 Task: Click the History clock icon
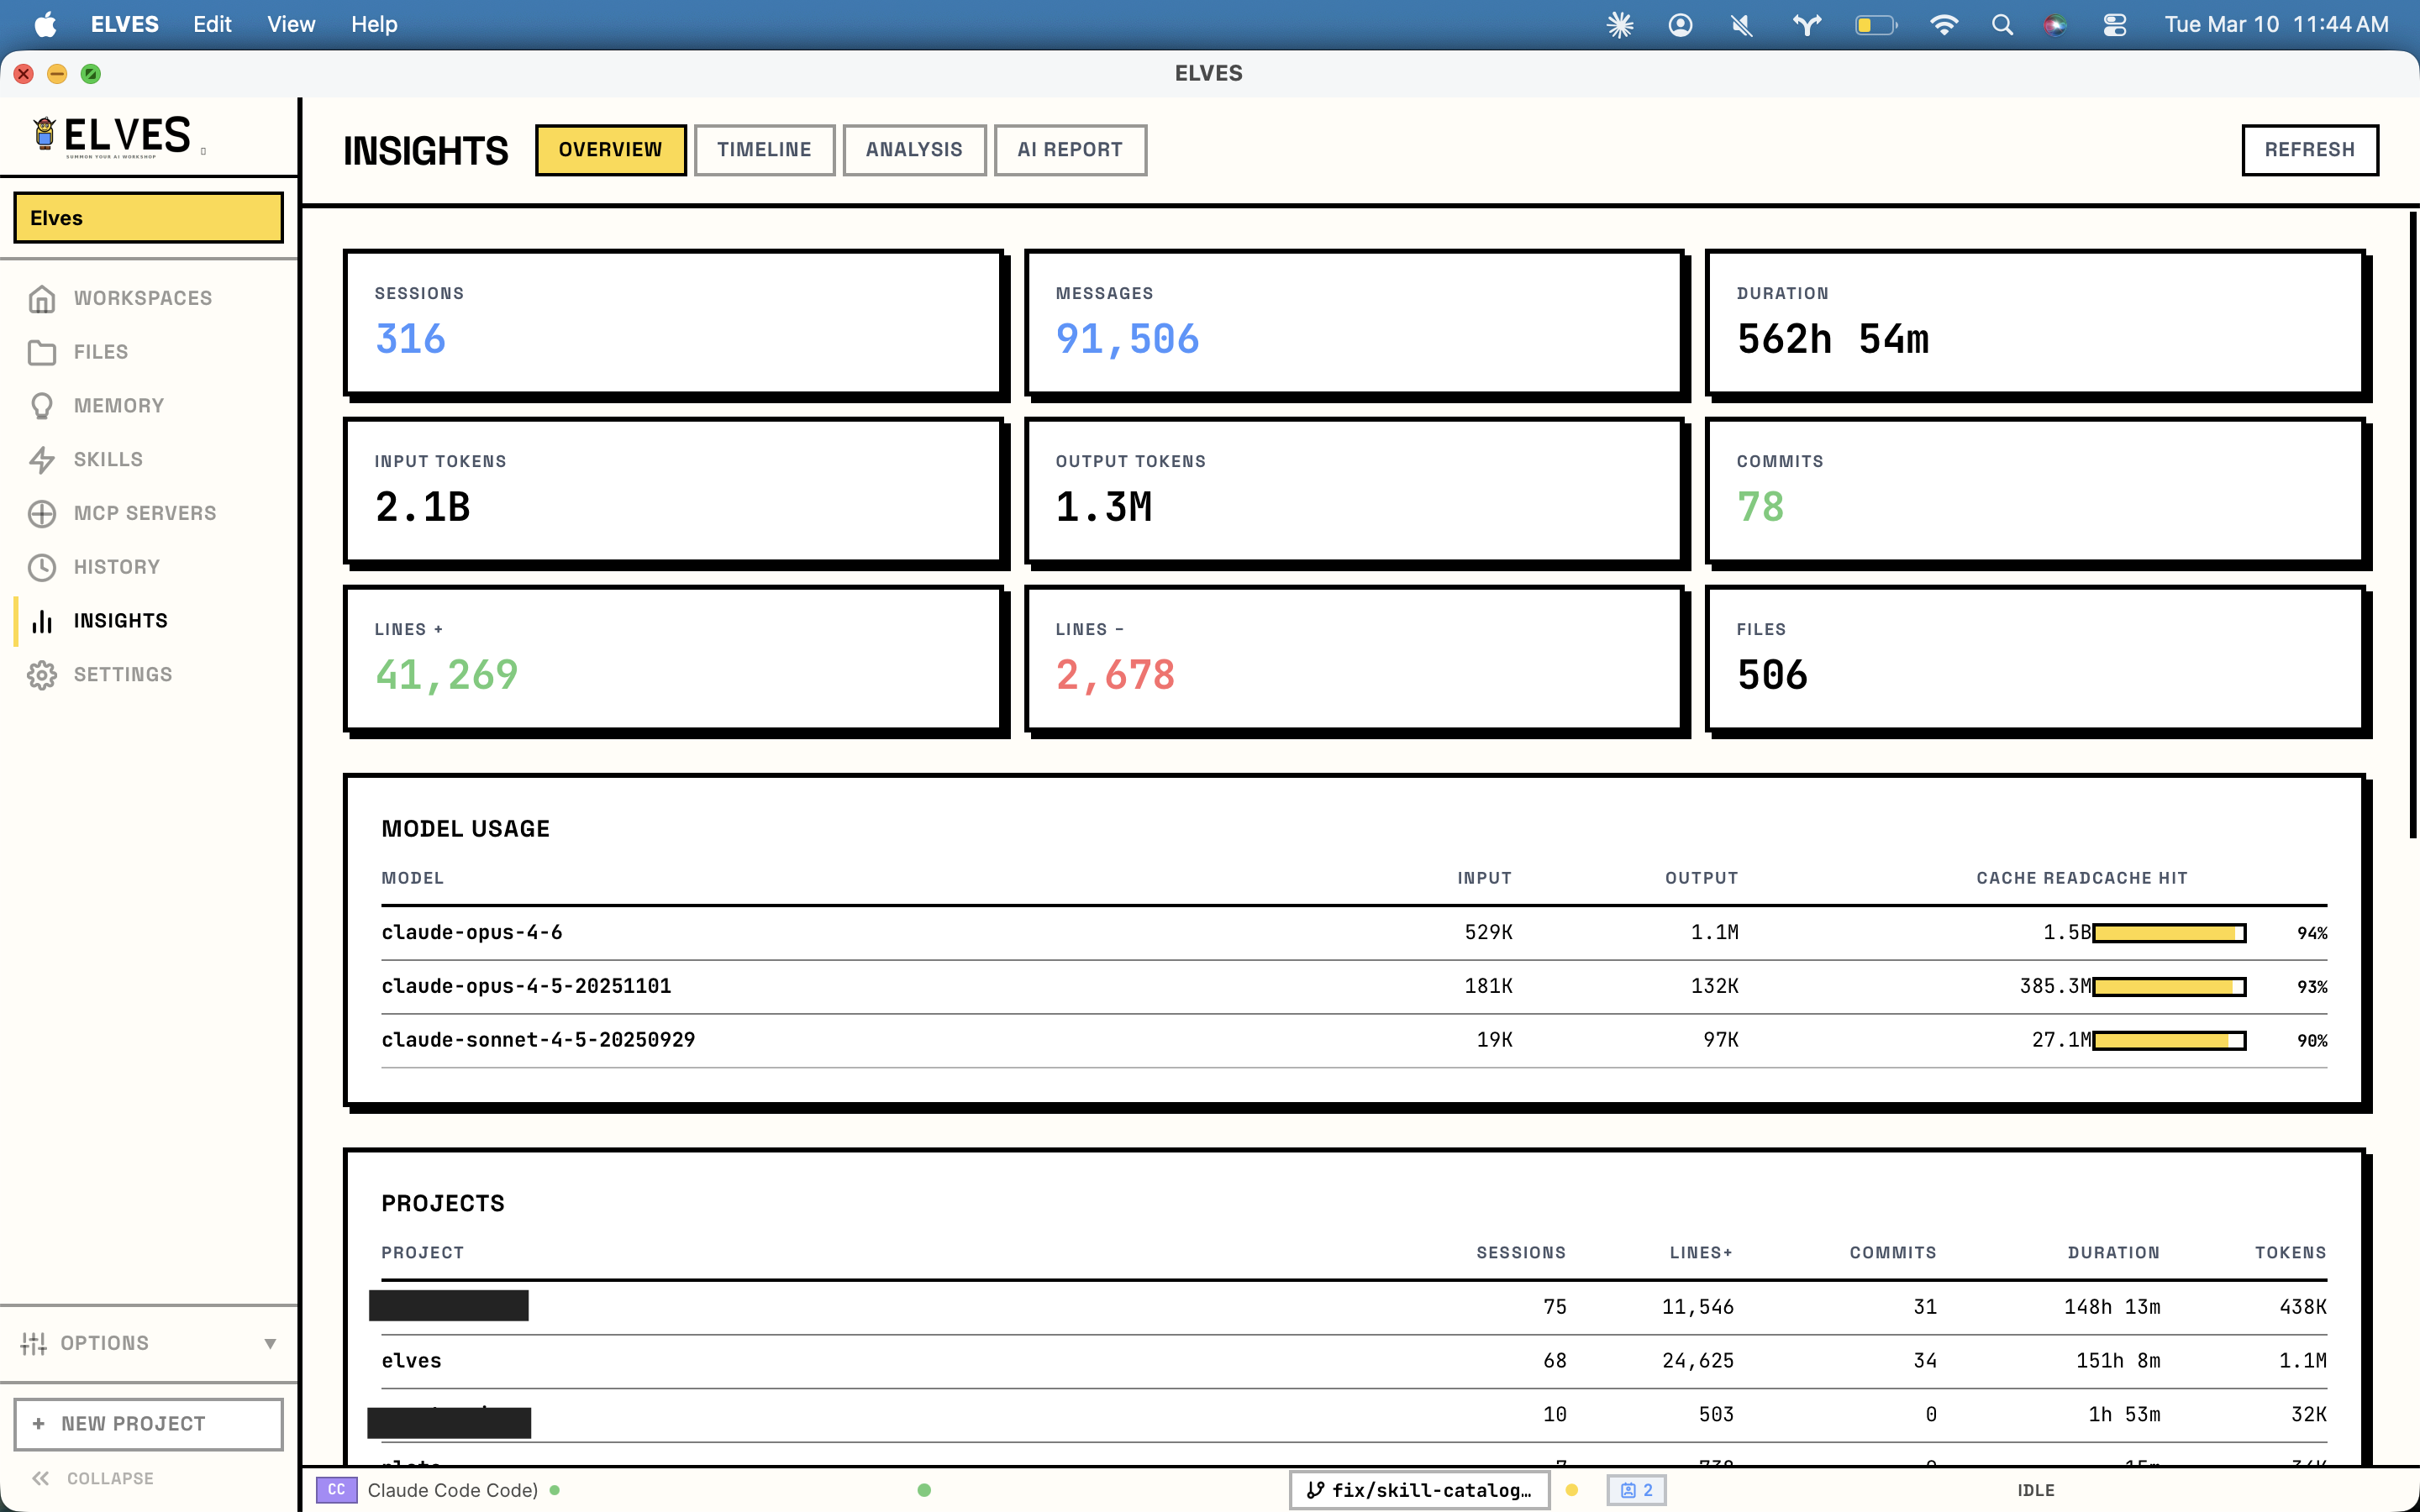pos(41,567)
